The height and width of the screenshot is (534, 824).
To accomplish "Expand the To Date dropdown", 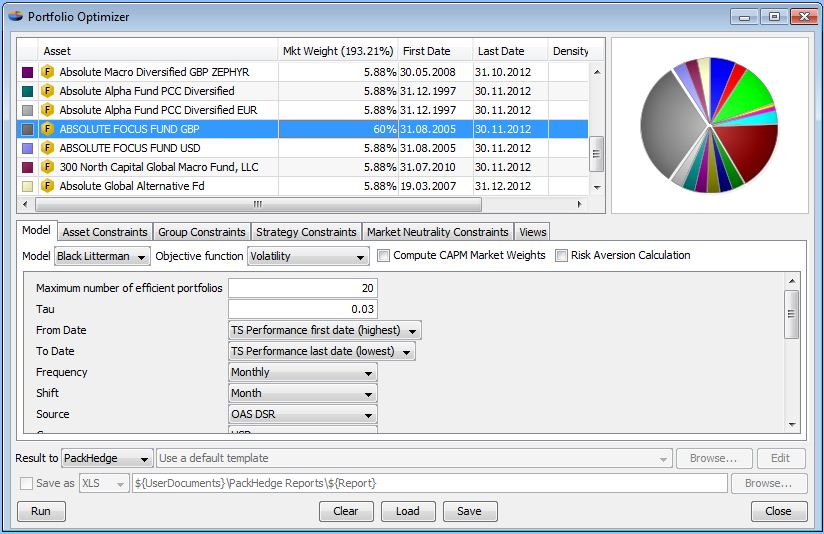I will click(321, 351).
